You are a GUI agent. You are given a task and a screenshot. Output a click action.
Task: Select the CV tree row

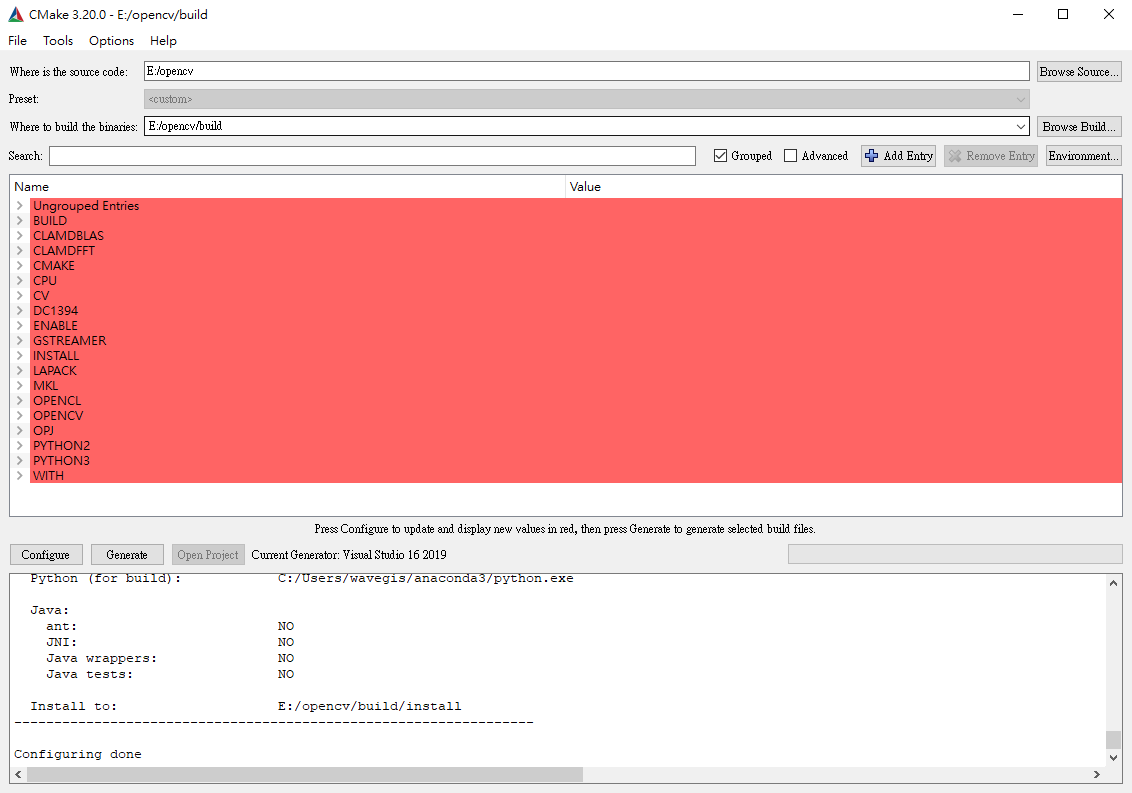(x=575, y=296)
